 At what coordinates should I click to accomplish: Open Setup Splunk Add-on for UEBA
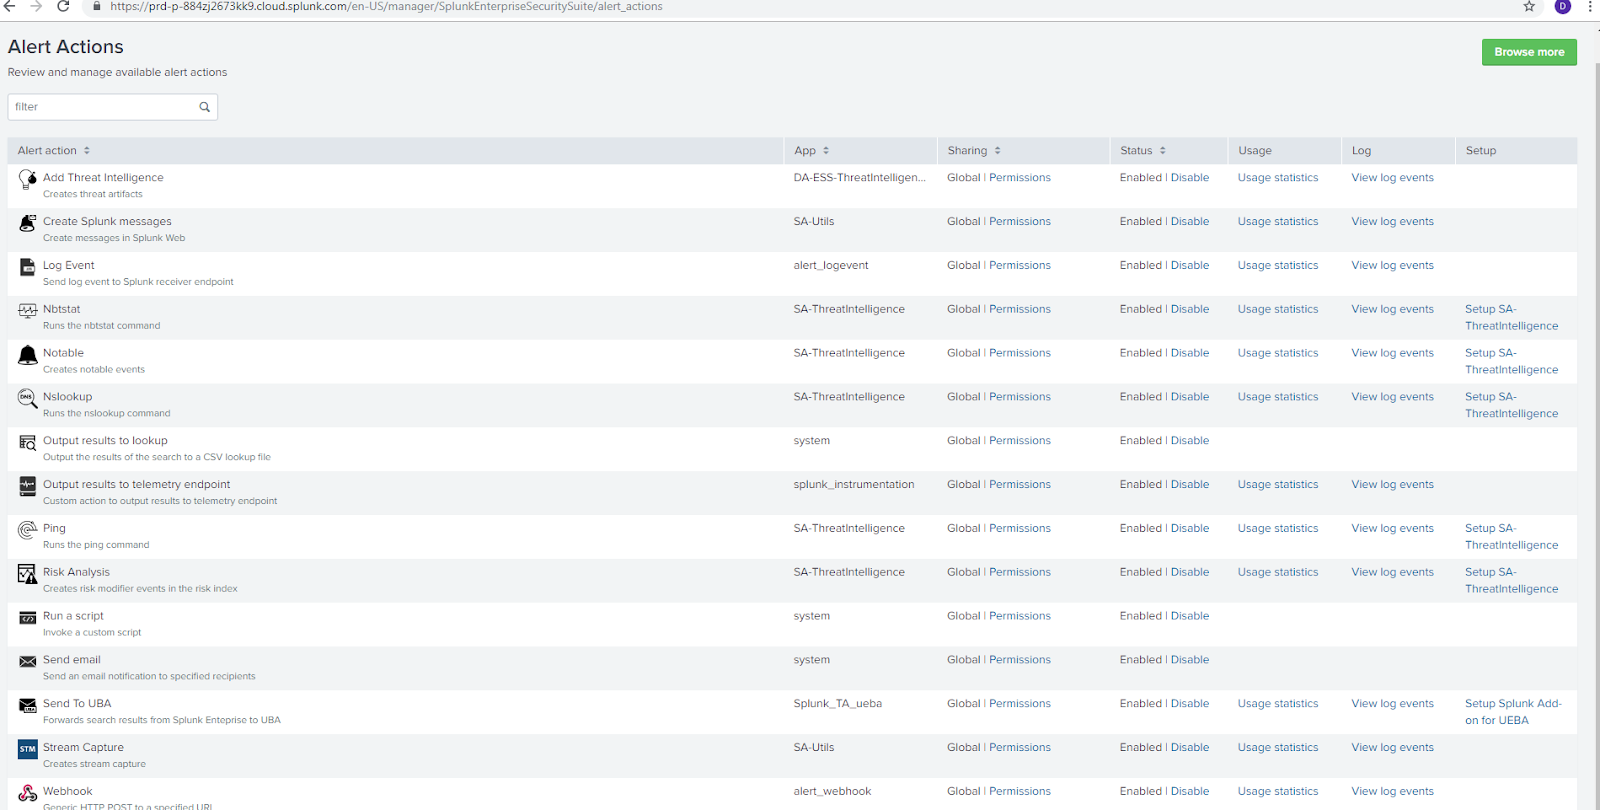coord(1513,712)
